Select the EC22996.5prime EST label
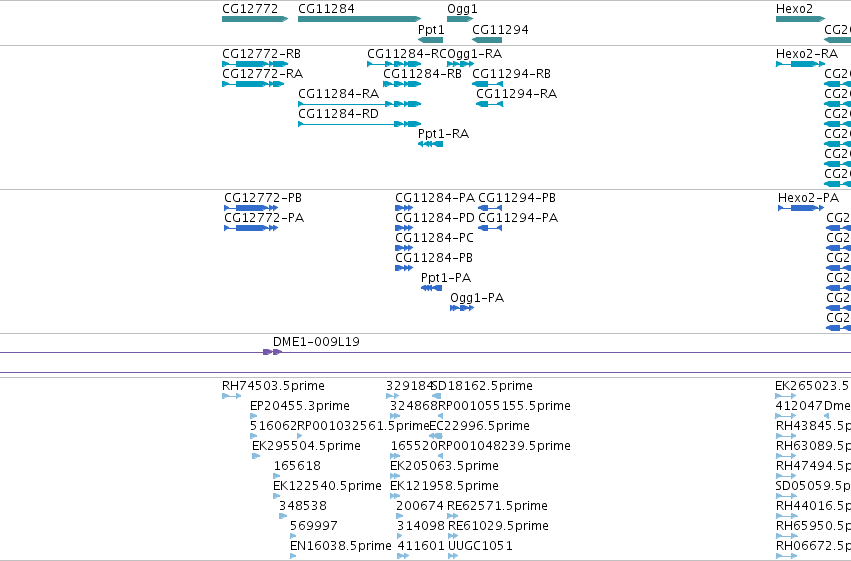851x561 pixels. [480, 426]
